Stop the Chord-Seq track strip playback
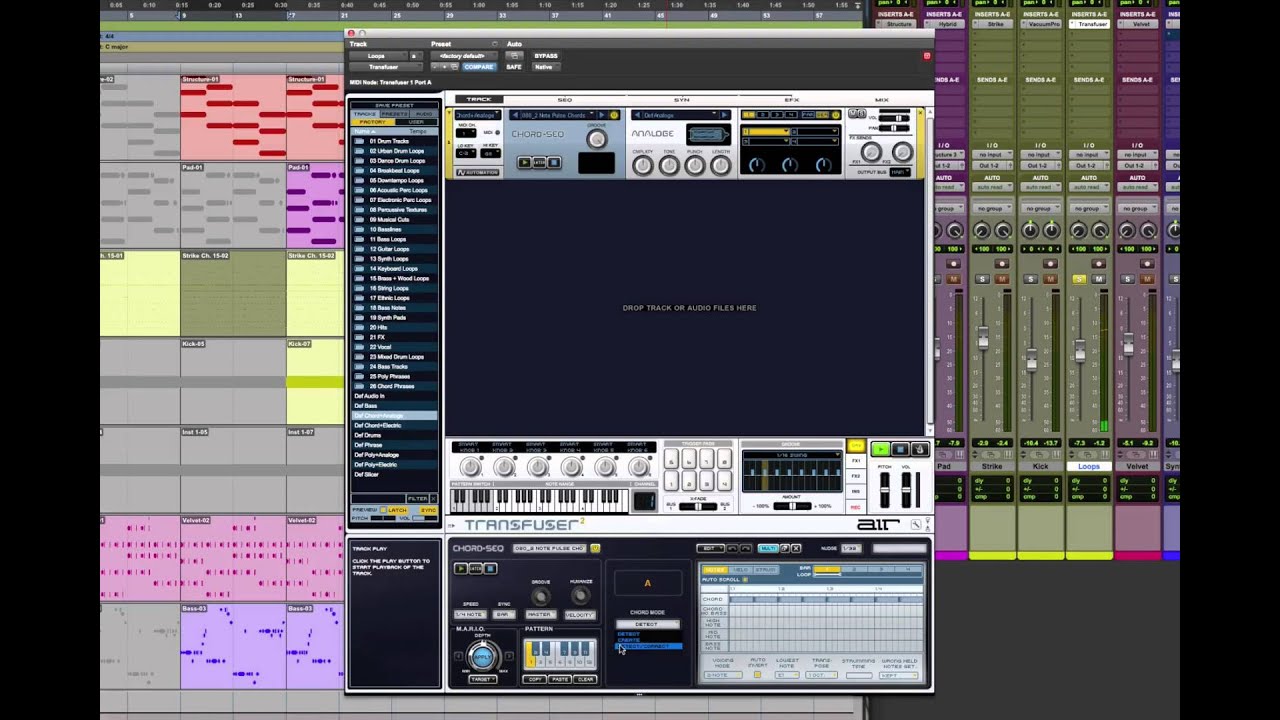This screenshot has height=720, width=1280. 555,162
